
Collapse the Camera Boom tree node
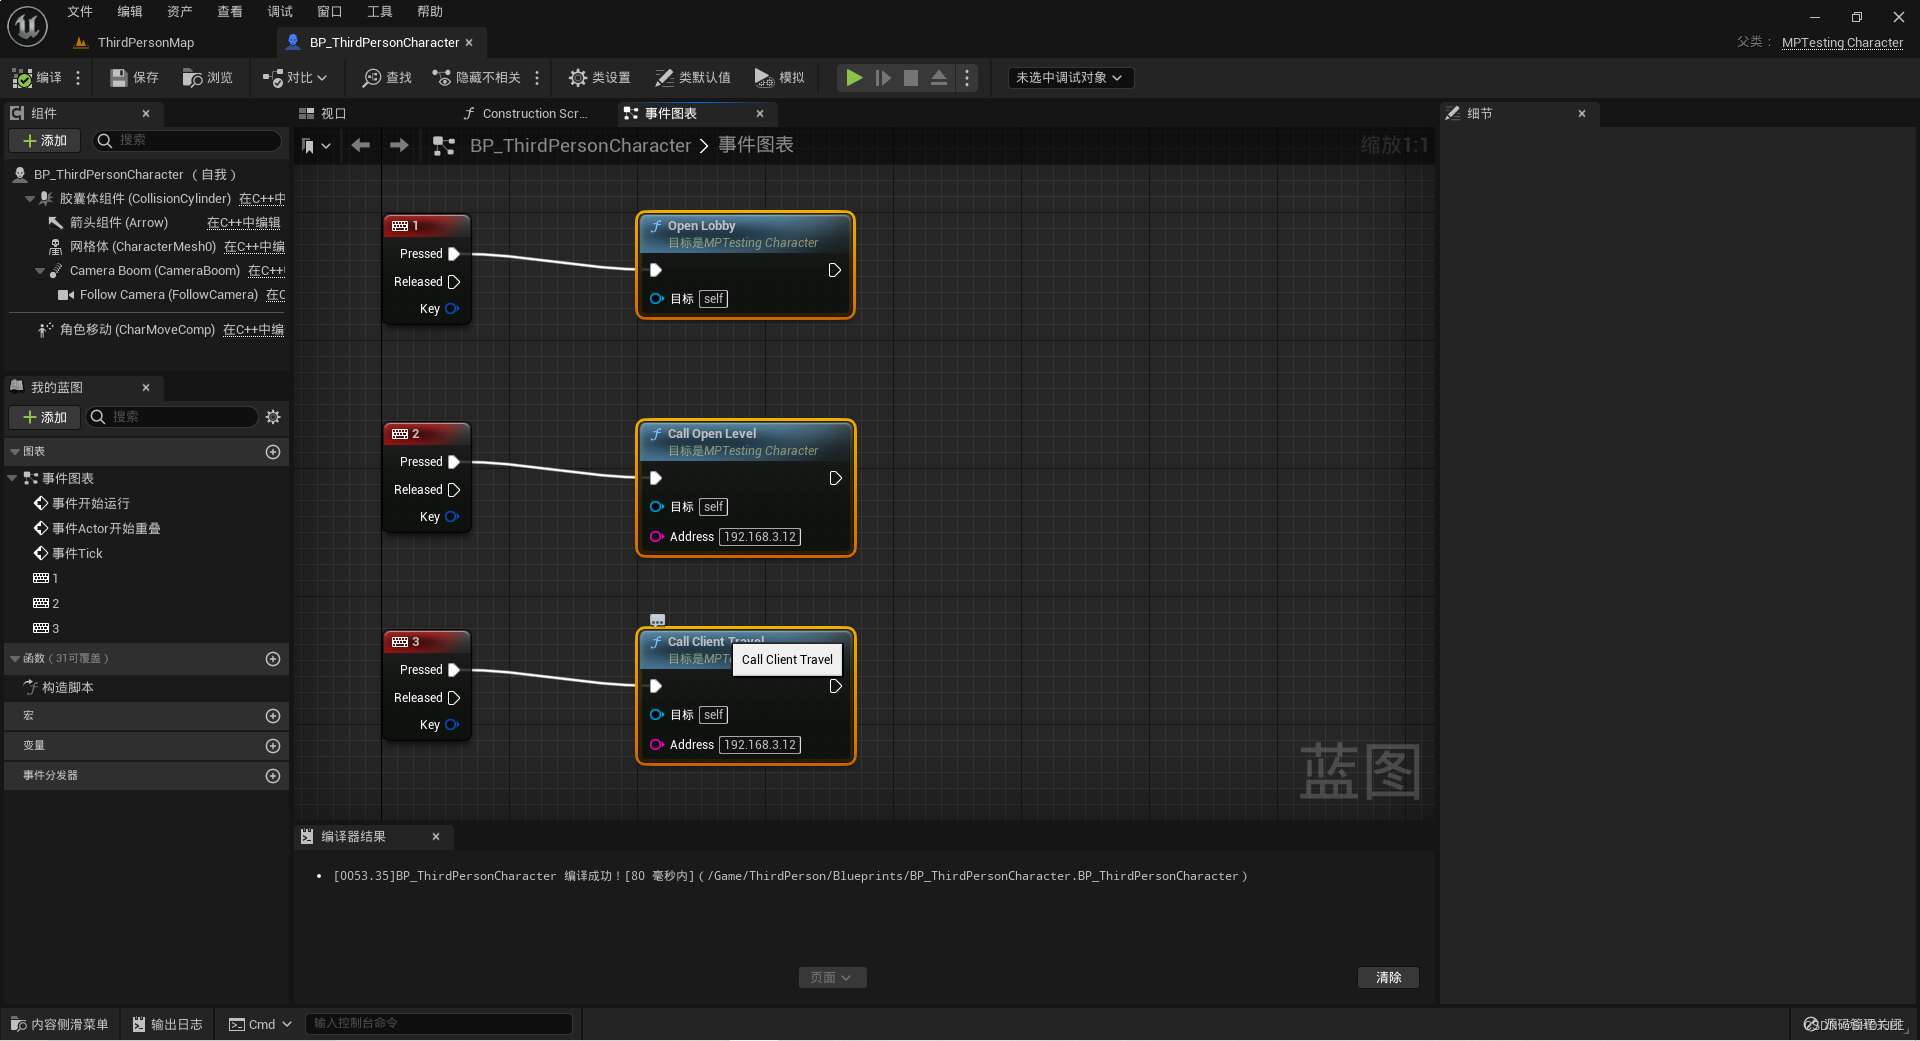[x=40, y=271]
